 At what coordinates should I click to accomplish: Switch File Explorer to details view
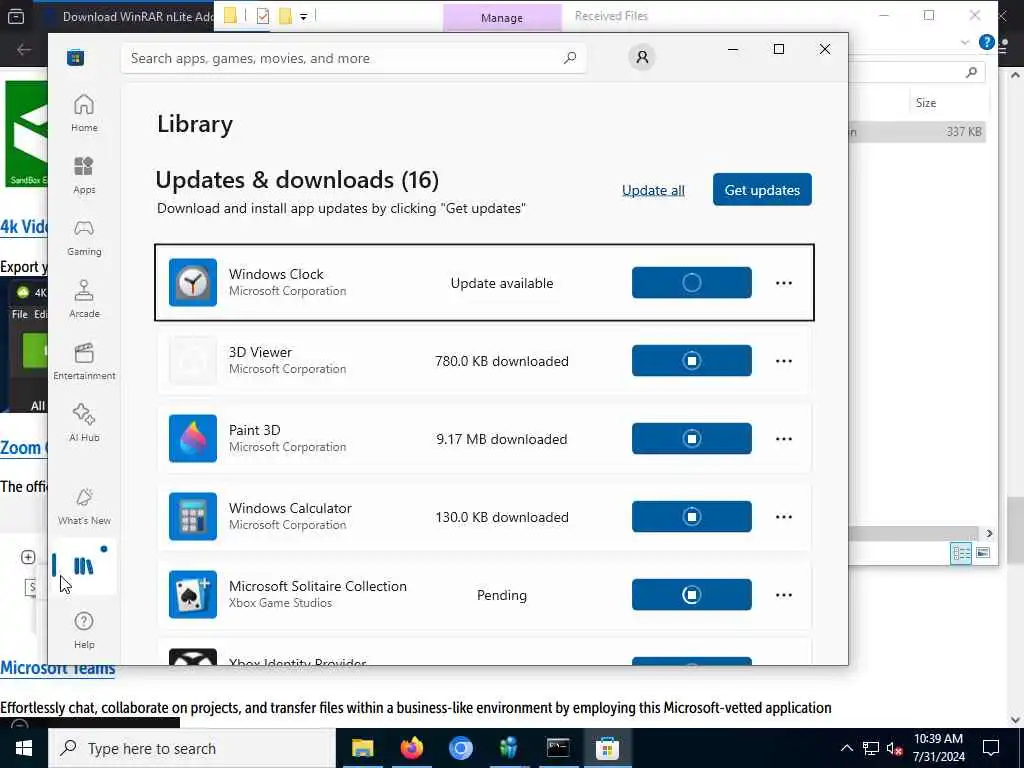(x=961, y=554)
